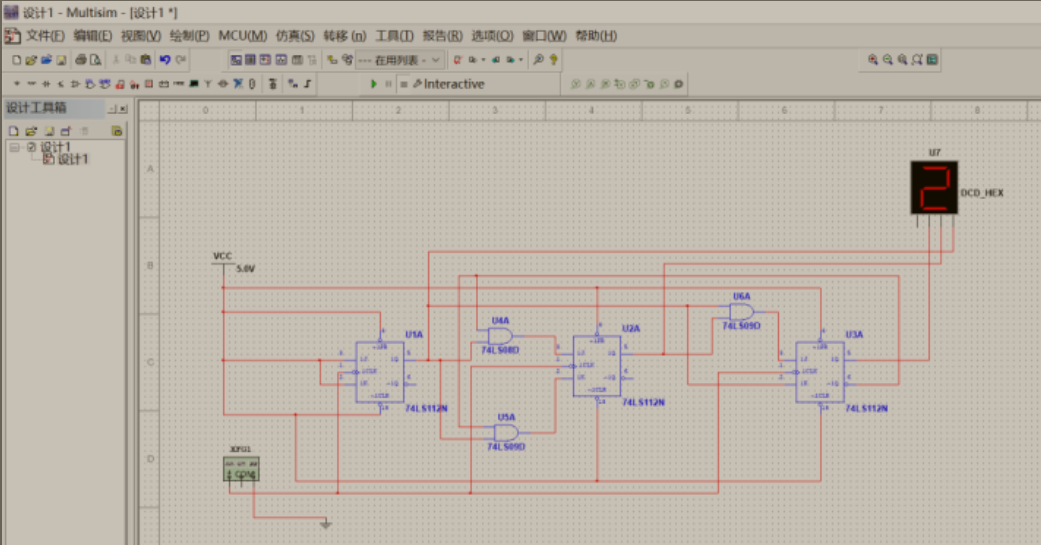Place a Basic resistor component

pos(31,84)
